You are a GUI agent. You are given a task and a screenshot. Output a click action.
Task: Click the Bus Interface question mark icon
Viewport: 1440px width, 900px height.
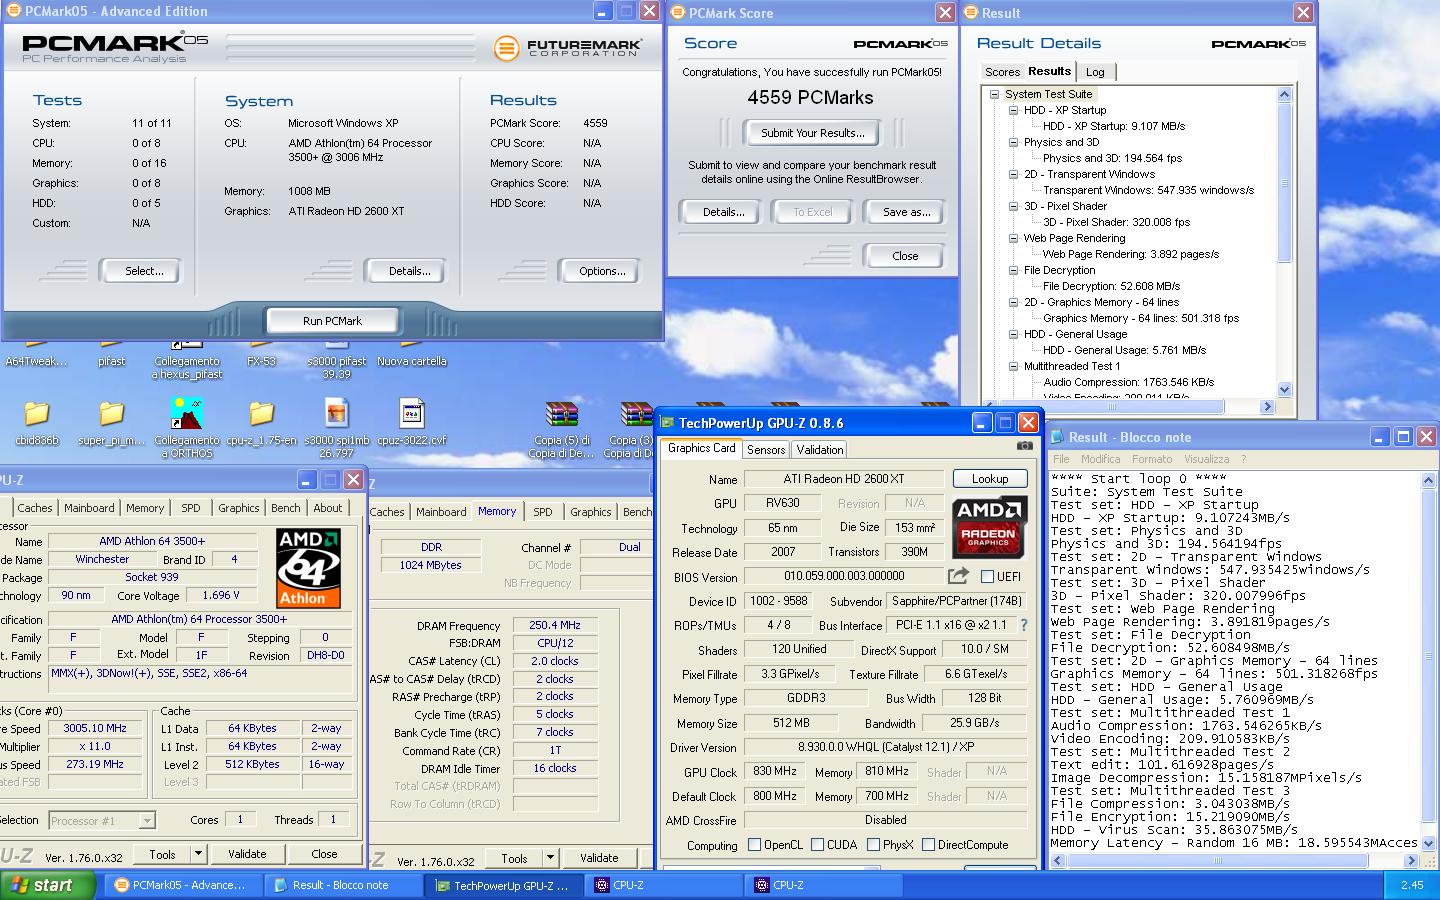[x=1023, y=625]
